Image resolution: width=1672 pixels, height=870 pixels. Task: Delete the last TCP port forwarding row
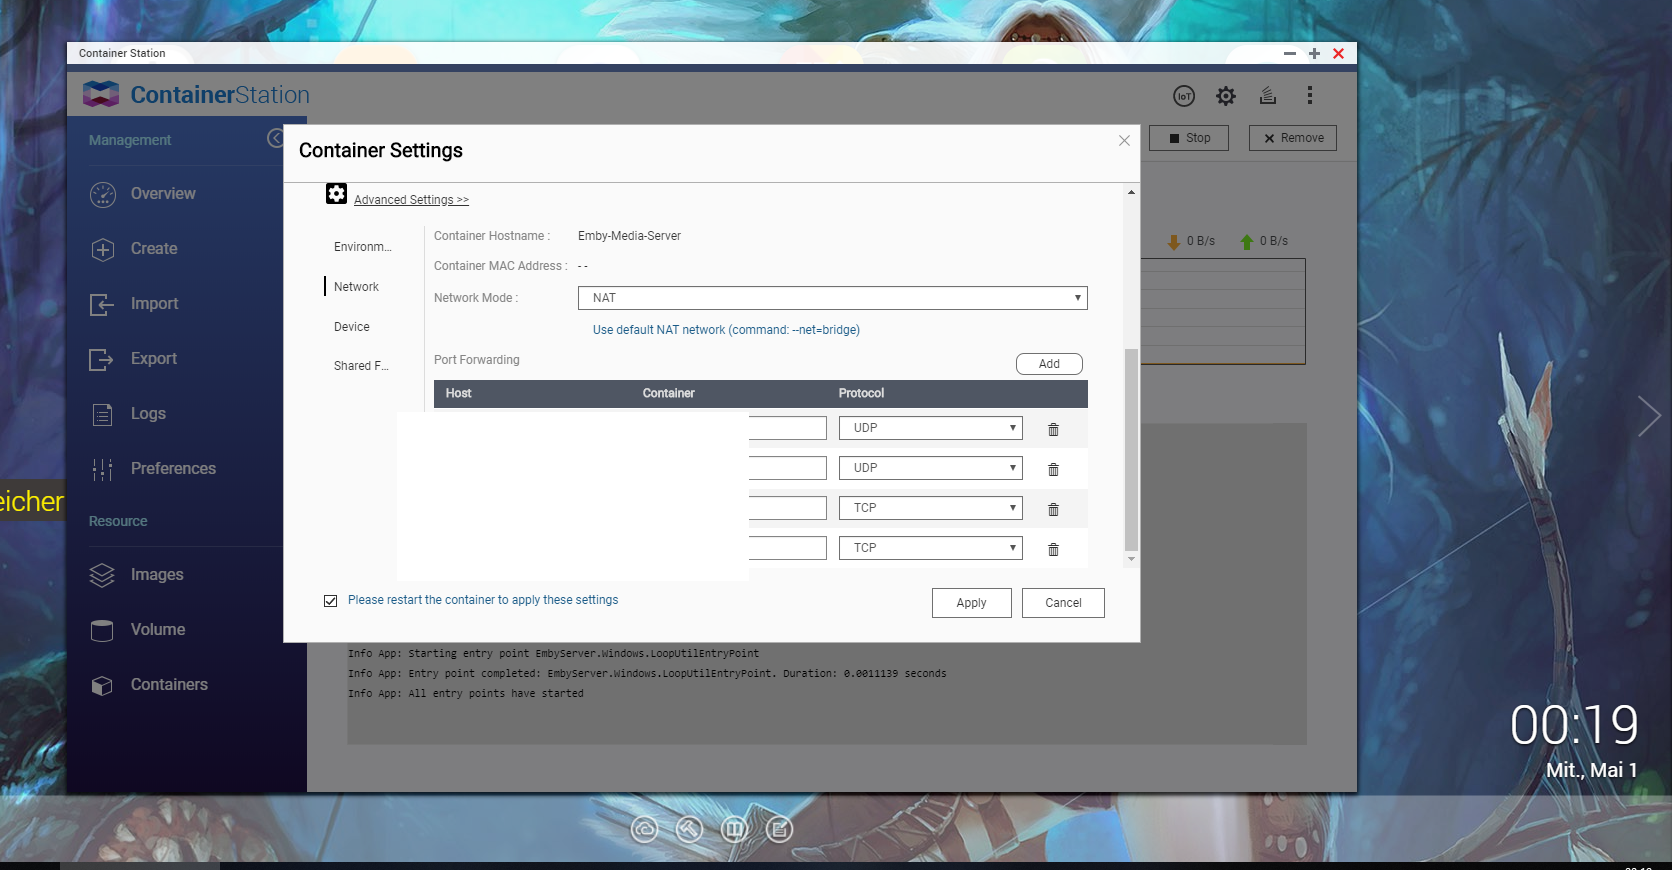1053,549
